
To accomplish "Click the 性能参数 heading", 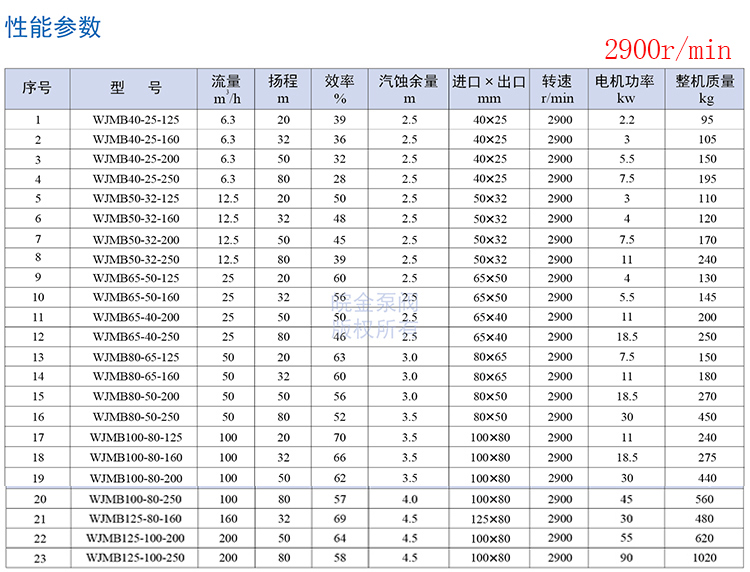I will [x=54, y=27].
